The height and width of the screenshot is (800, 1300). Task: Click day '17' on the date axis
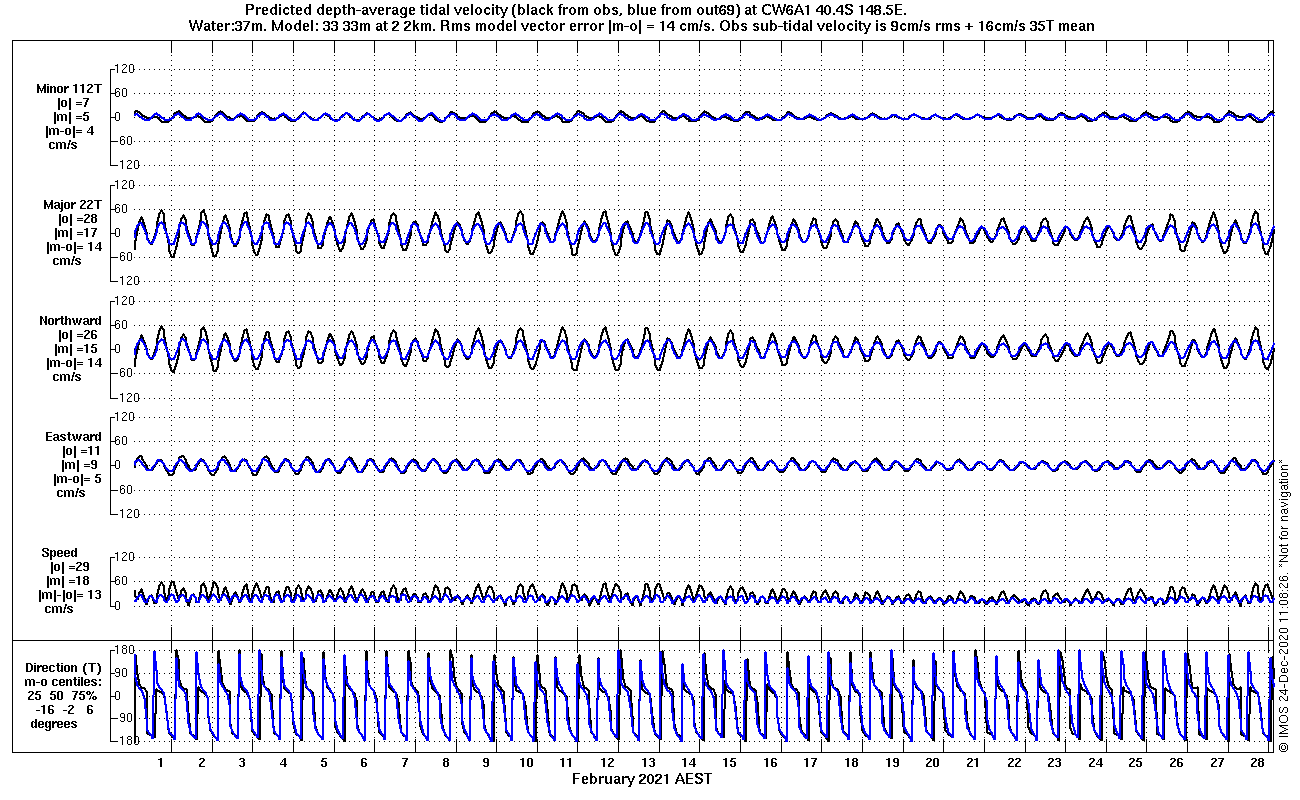[x=810, y=762]
